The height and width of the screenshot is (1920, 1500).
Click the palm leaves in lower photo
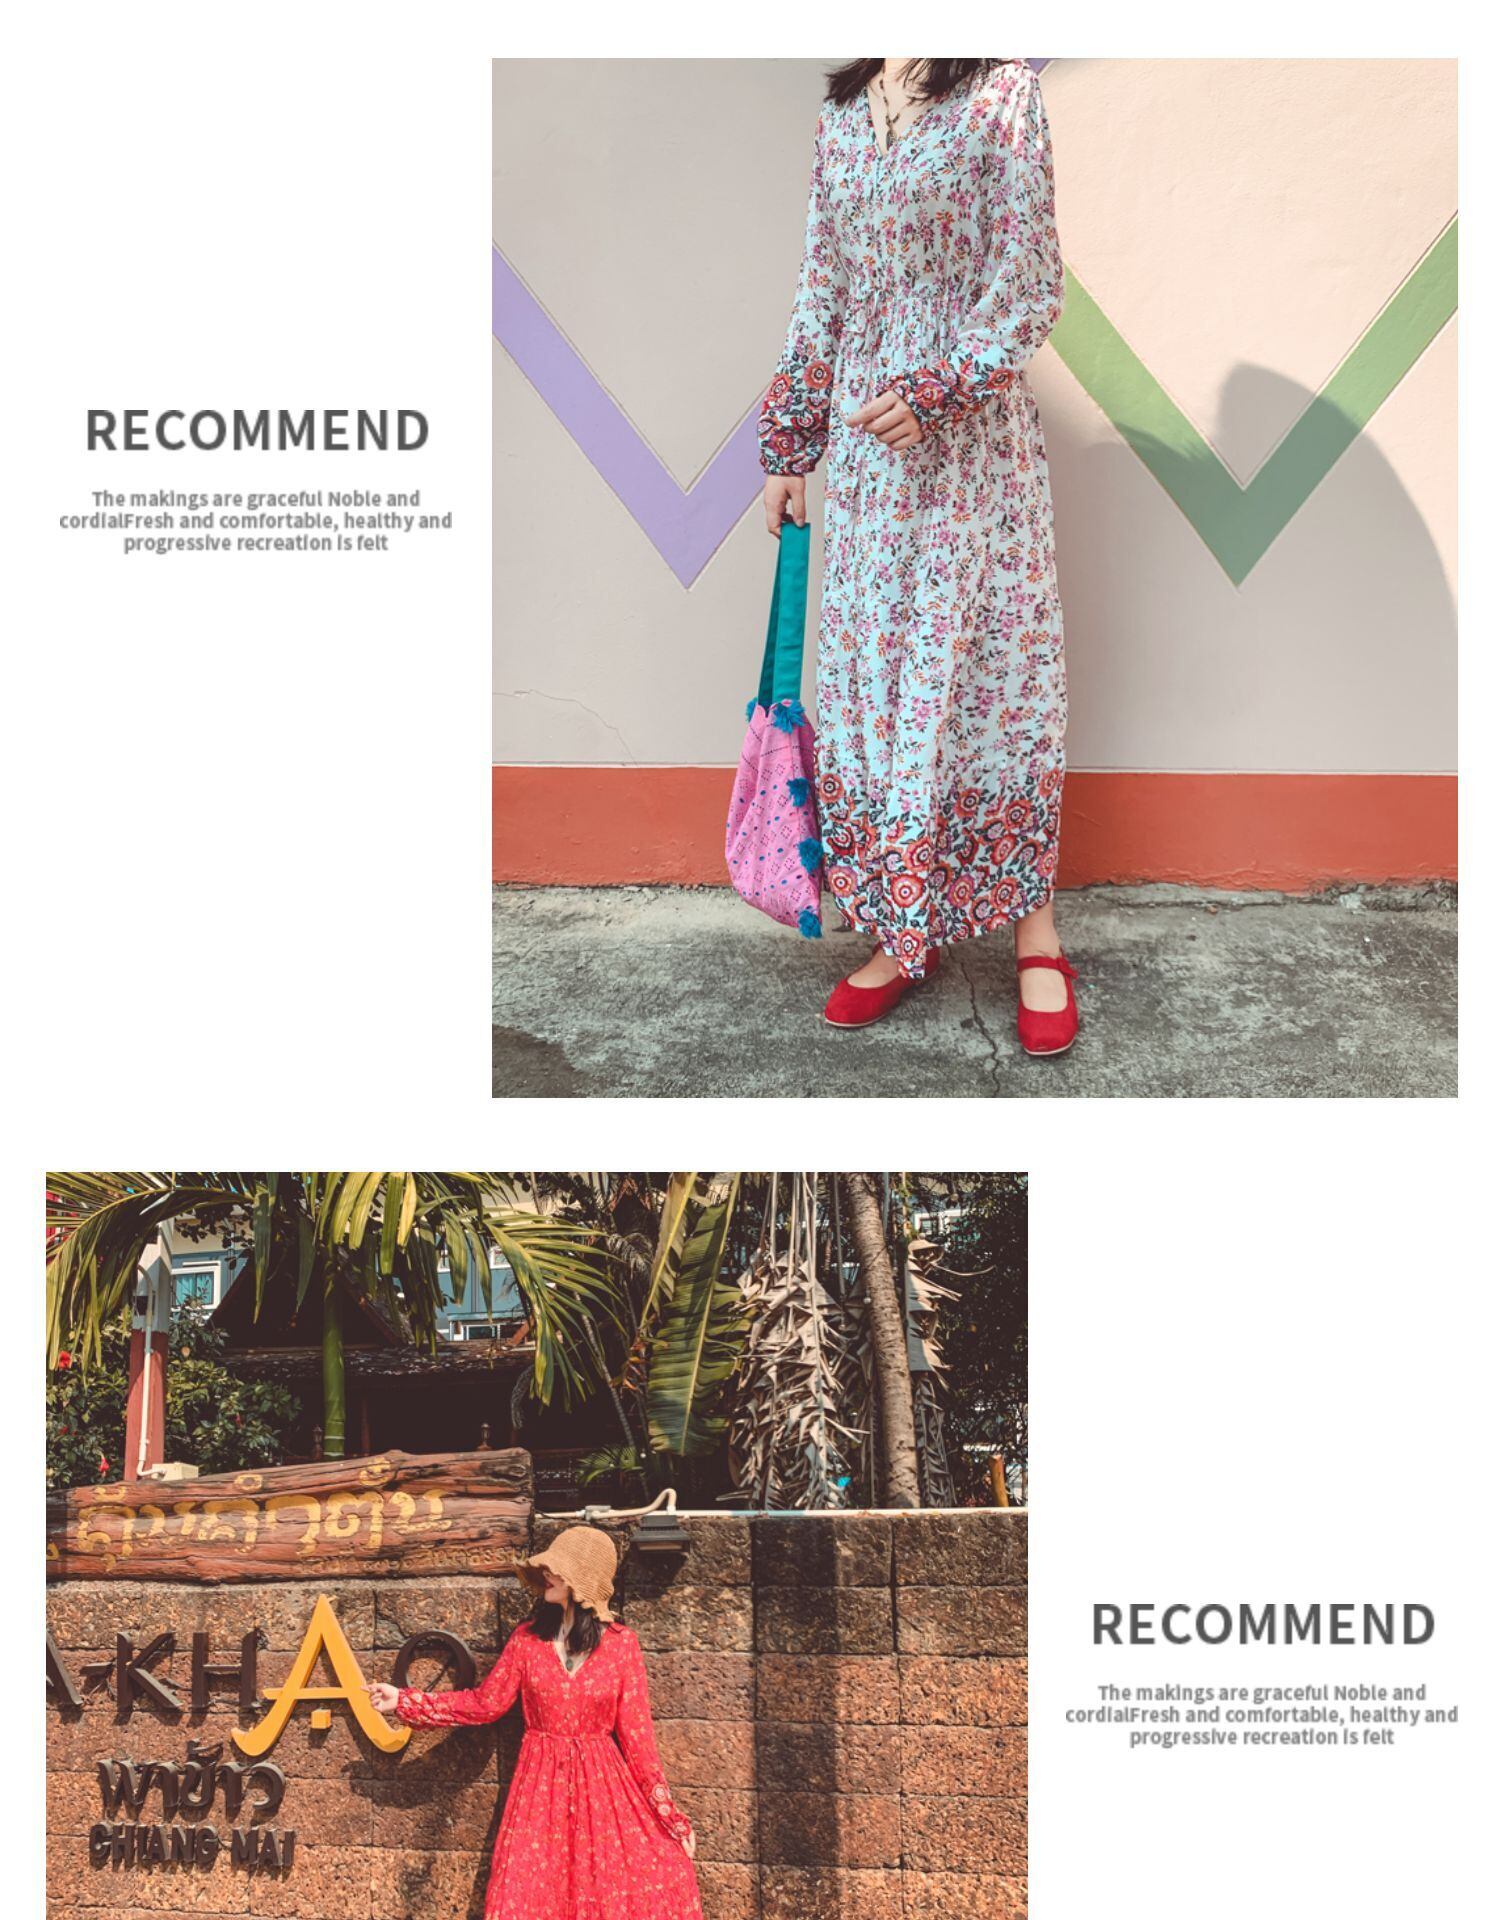point(330,1260)
